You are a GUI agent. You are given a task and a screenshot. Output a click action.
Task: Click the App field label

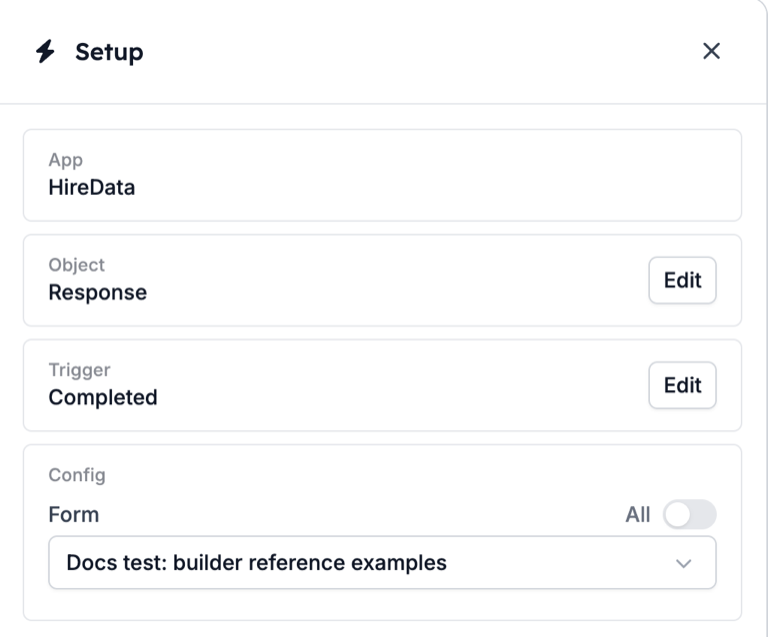click(x=66, y=160)
